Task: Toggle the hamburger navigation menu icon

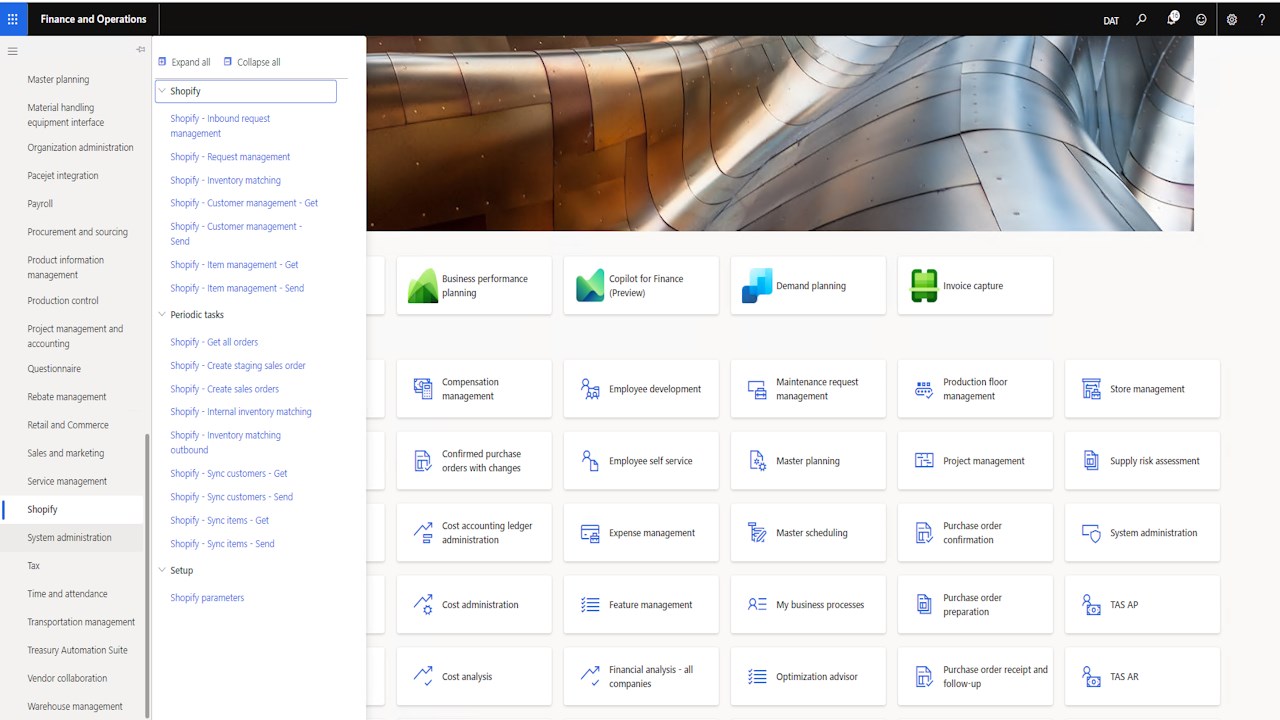Action: click(12, 50)
